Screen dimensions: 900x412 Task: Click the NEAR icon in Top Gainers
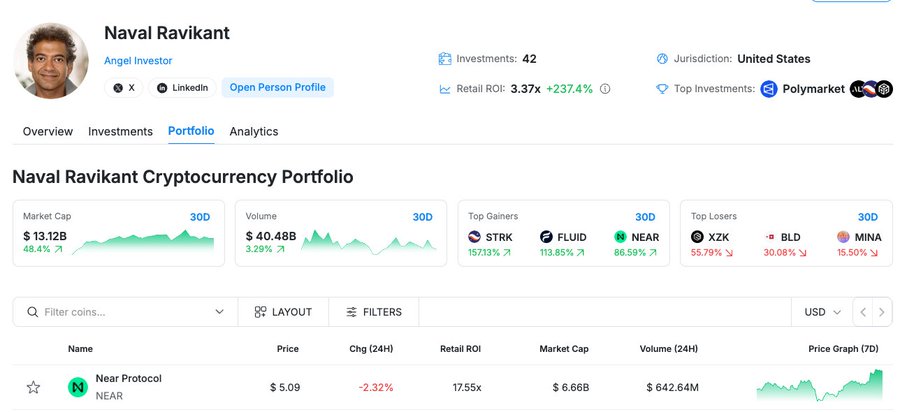[x=620, y=237]
